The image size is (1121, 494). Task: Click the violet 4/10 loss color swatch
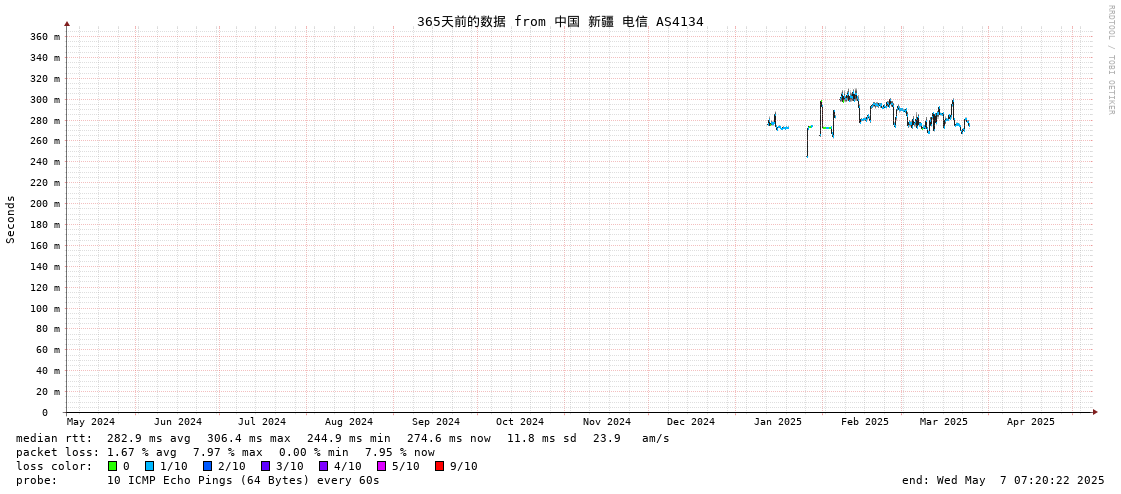(x=323, y=466)
